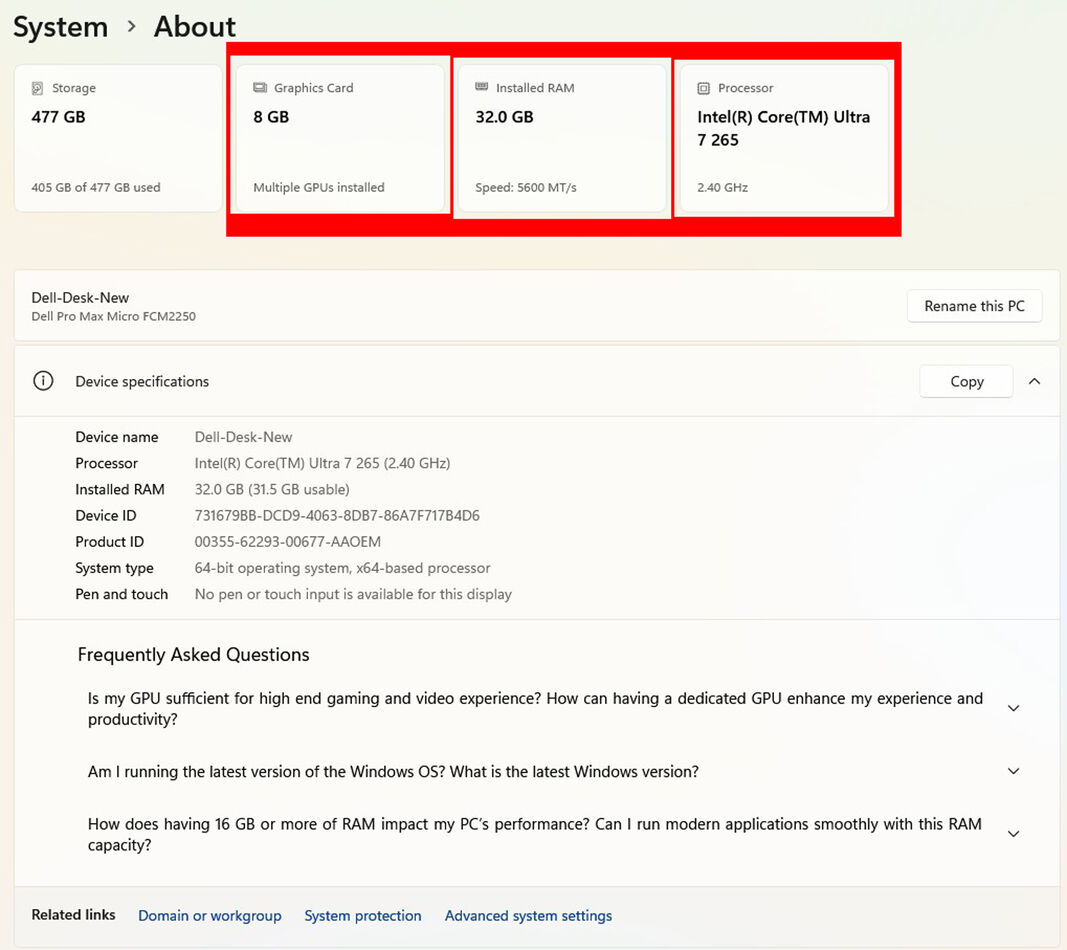The height and width of the screenshot is (950, 1067).
Task: Select the Device ID value
Action: point(337,516)
